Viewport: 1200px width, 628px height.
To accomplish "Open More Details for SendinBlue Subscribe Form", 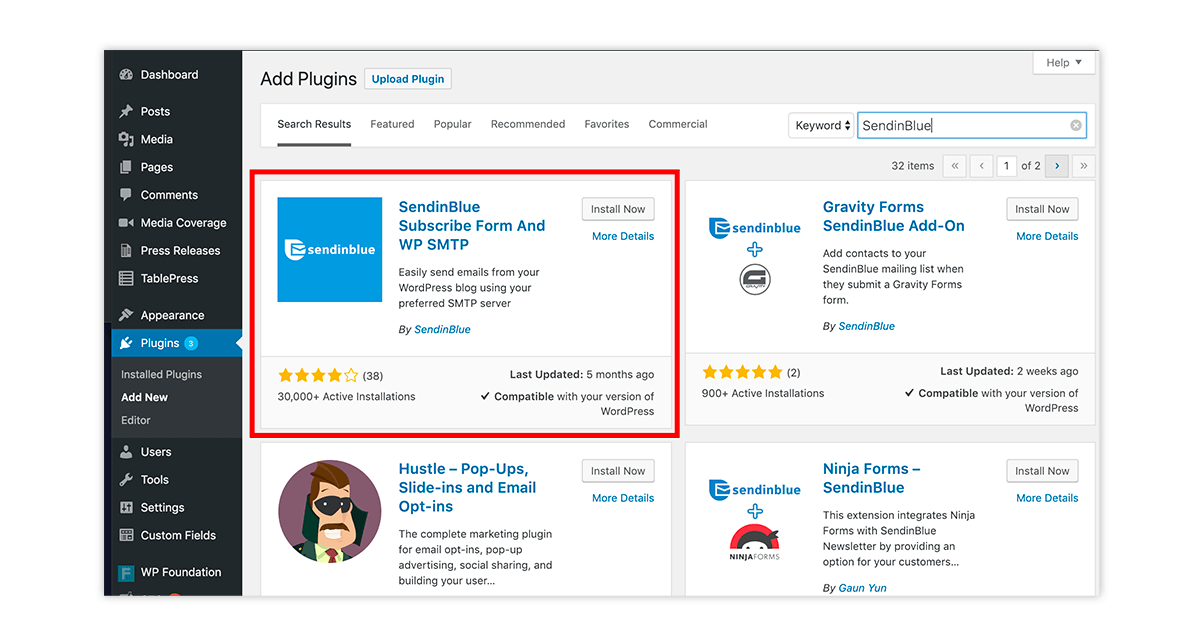I will point(623,237).
